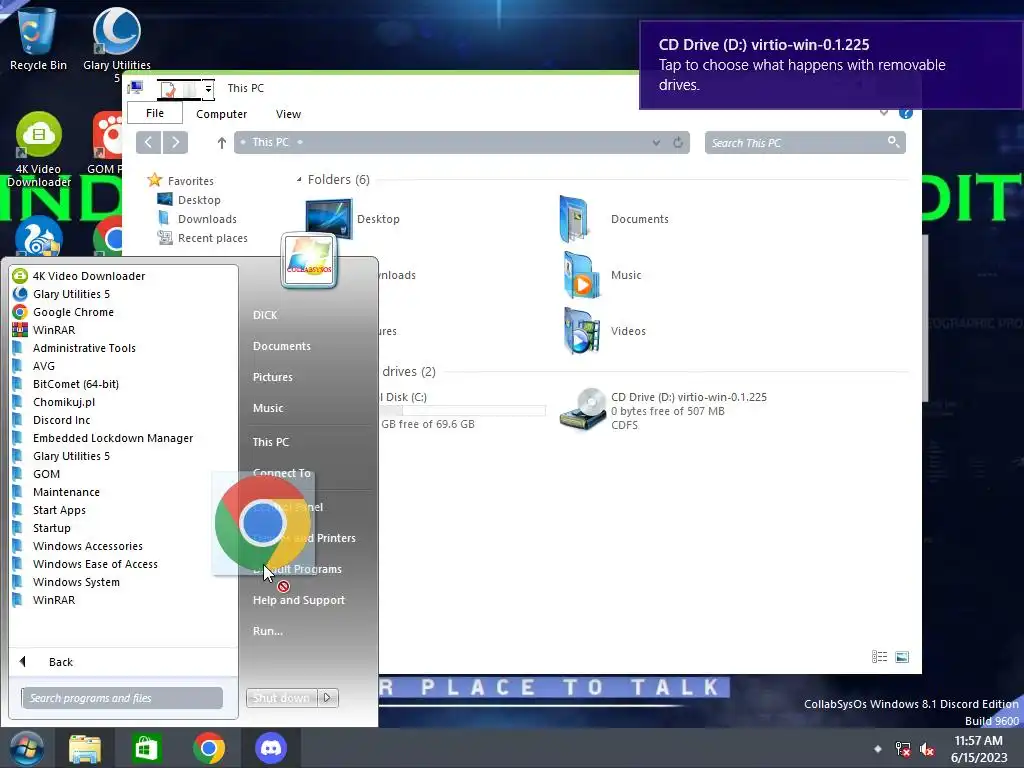1024x768 pixels.
Task: Open the View ribbon tab
Action: point(288,114)
